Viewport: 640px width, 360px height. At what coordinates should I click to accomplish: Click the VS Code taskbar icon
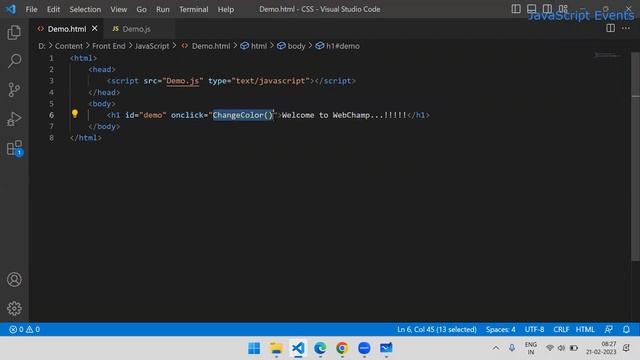point(298,348)
